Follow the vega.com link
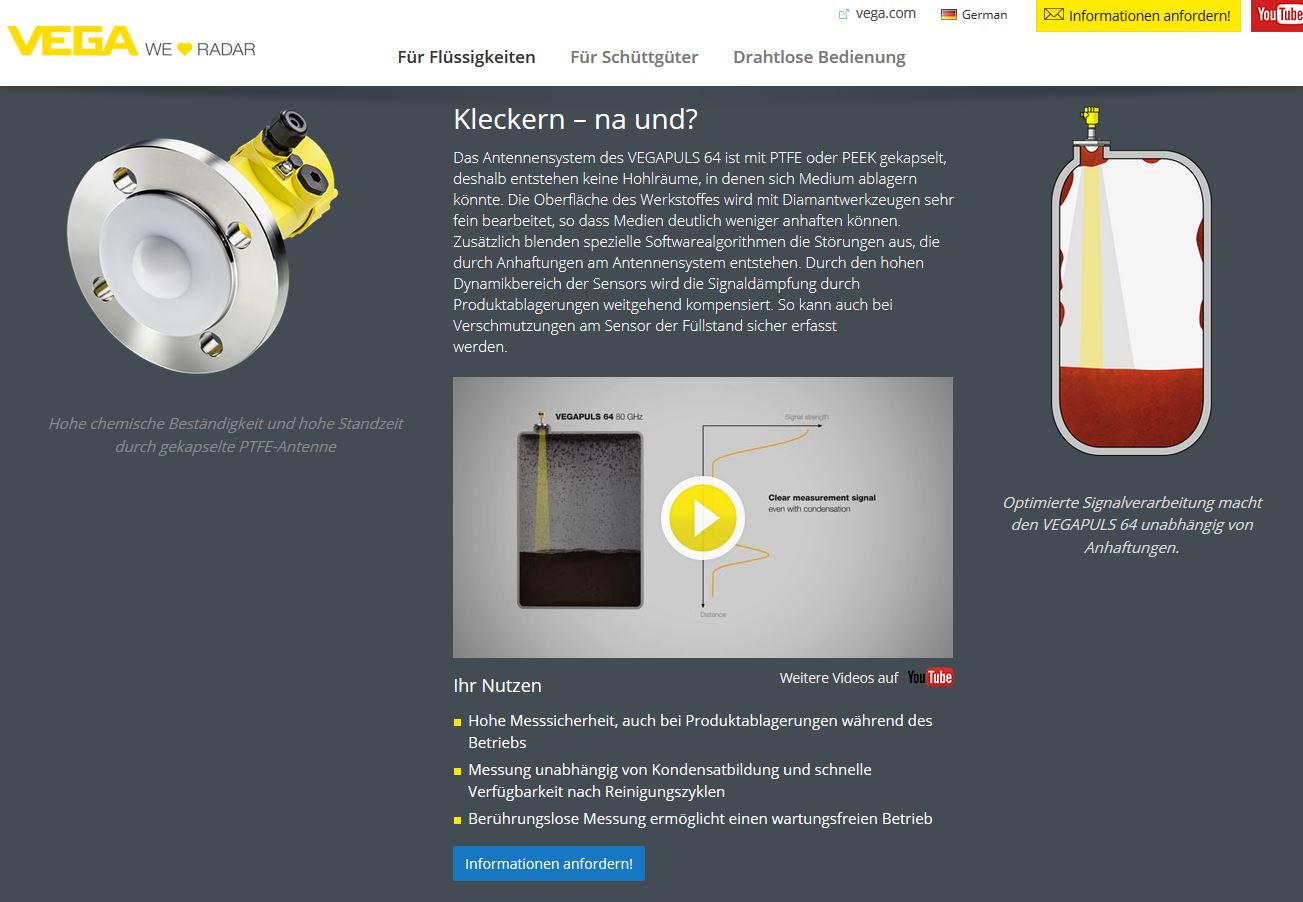This screenshot has width=1303, height=902. click(x=885, y=13)
